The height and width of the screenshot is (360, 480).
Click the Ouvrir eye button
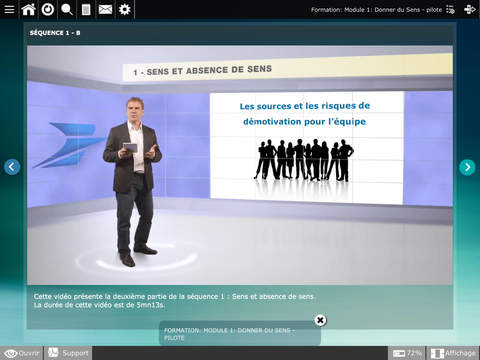coord(21,353)
